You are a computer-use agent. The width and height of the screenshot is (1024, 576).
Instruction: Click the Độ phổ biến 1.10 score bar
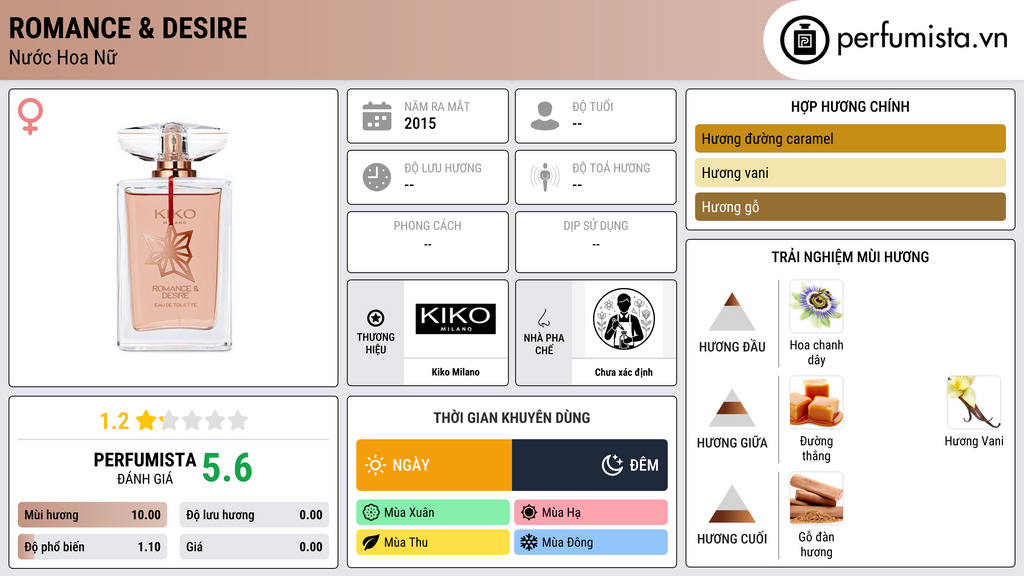(92, 547)
